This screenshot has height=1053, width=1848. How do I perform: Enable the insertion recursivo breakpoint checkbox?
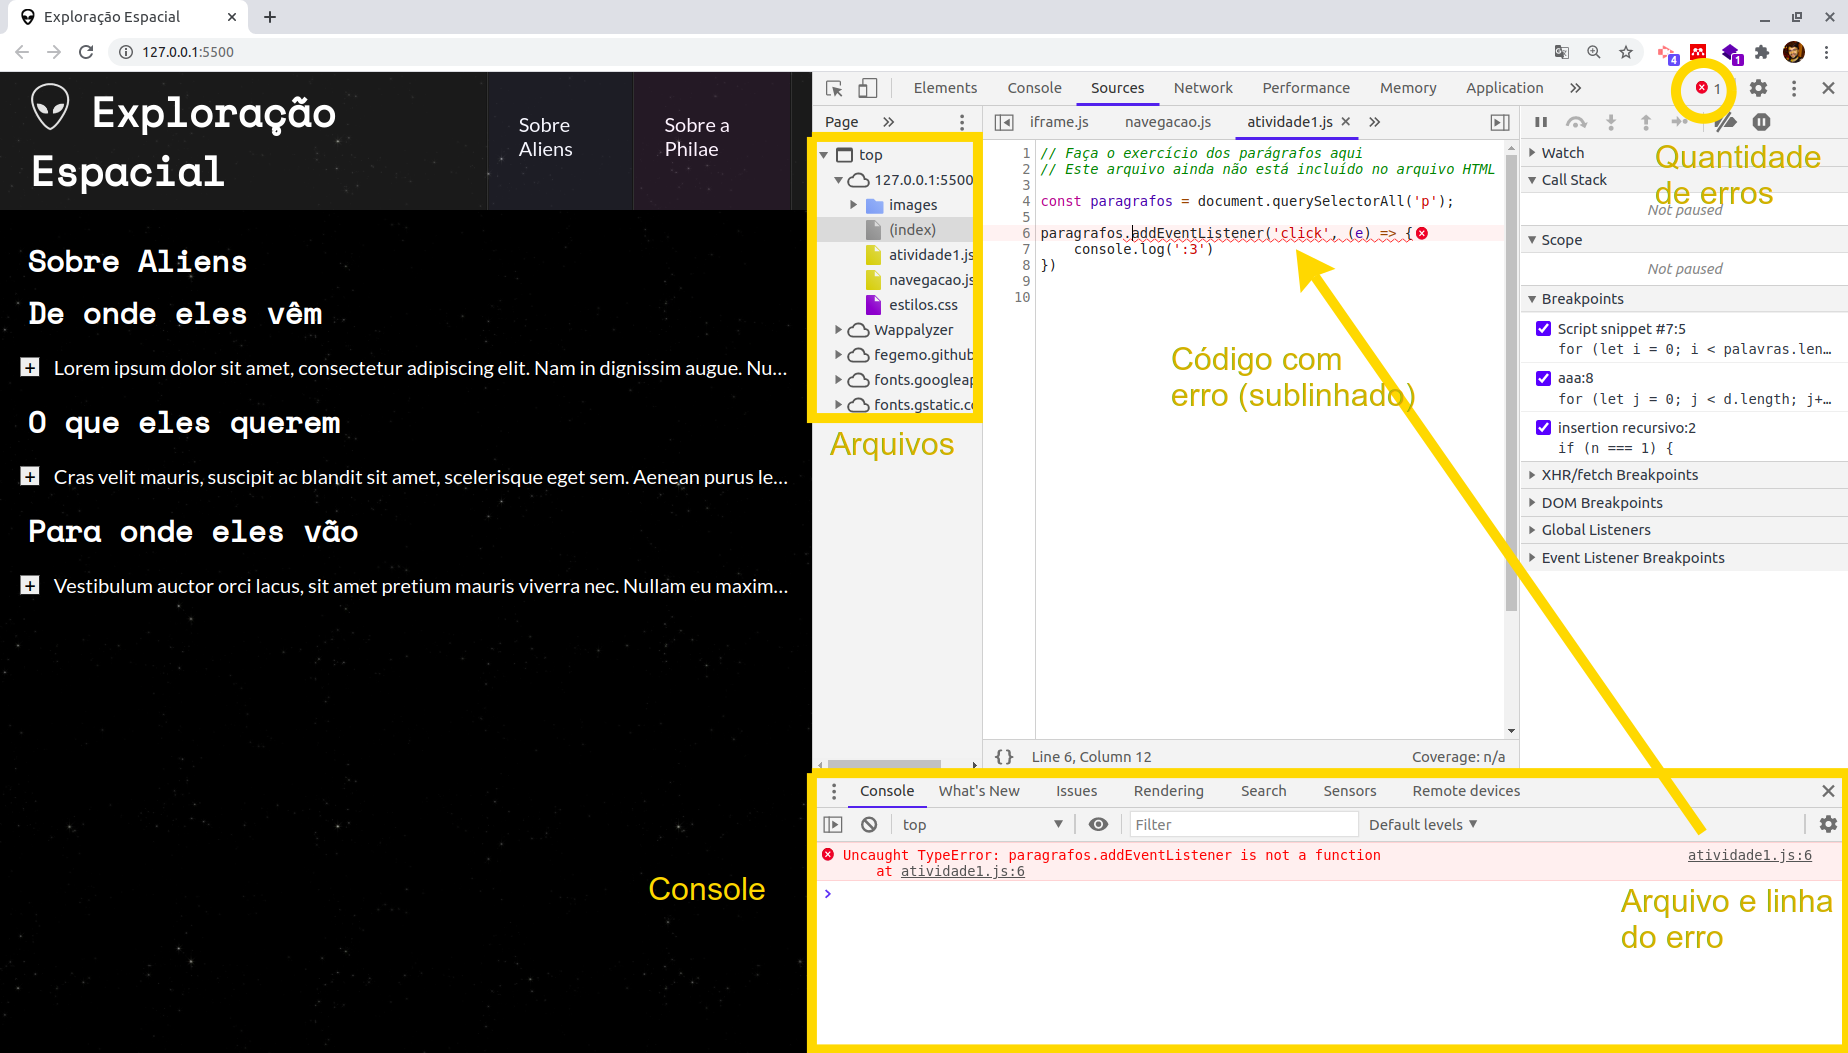pyautogui.click(x=1543, y=427)
